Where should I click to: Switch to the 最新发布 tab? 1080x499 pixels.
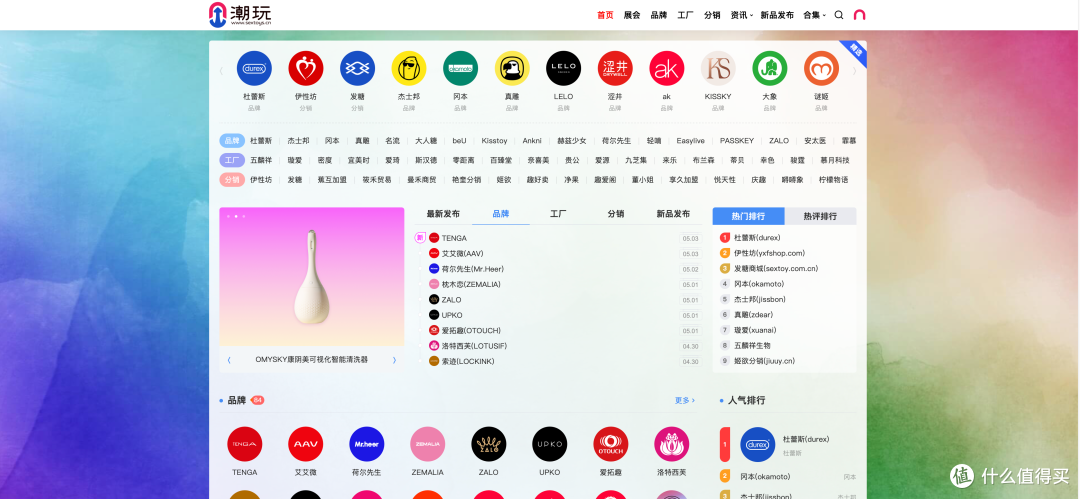click(x=443, y=214)
